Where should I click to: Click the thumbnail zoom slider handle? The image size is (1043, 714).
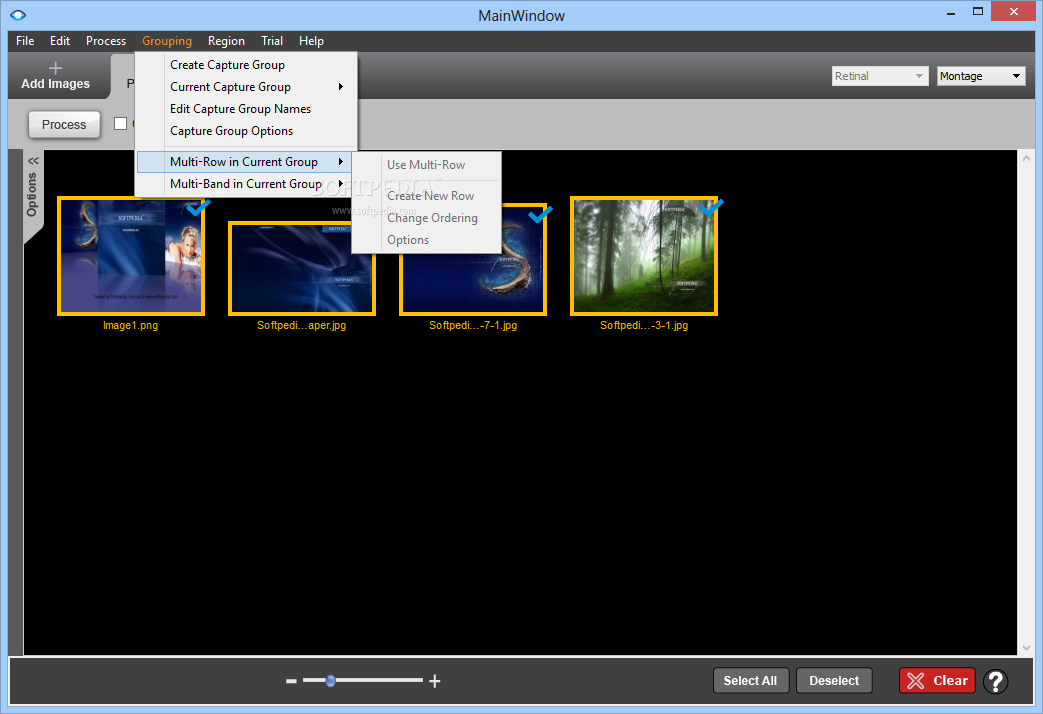coord(331,680)
